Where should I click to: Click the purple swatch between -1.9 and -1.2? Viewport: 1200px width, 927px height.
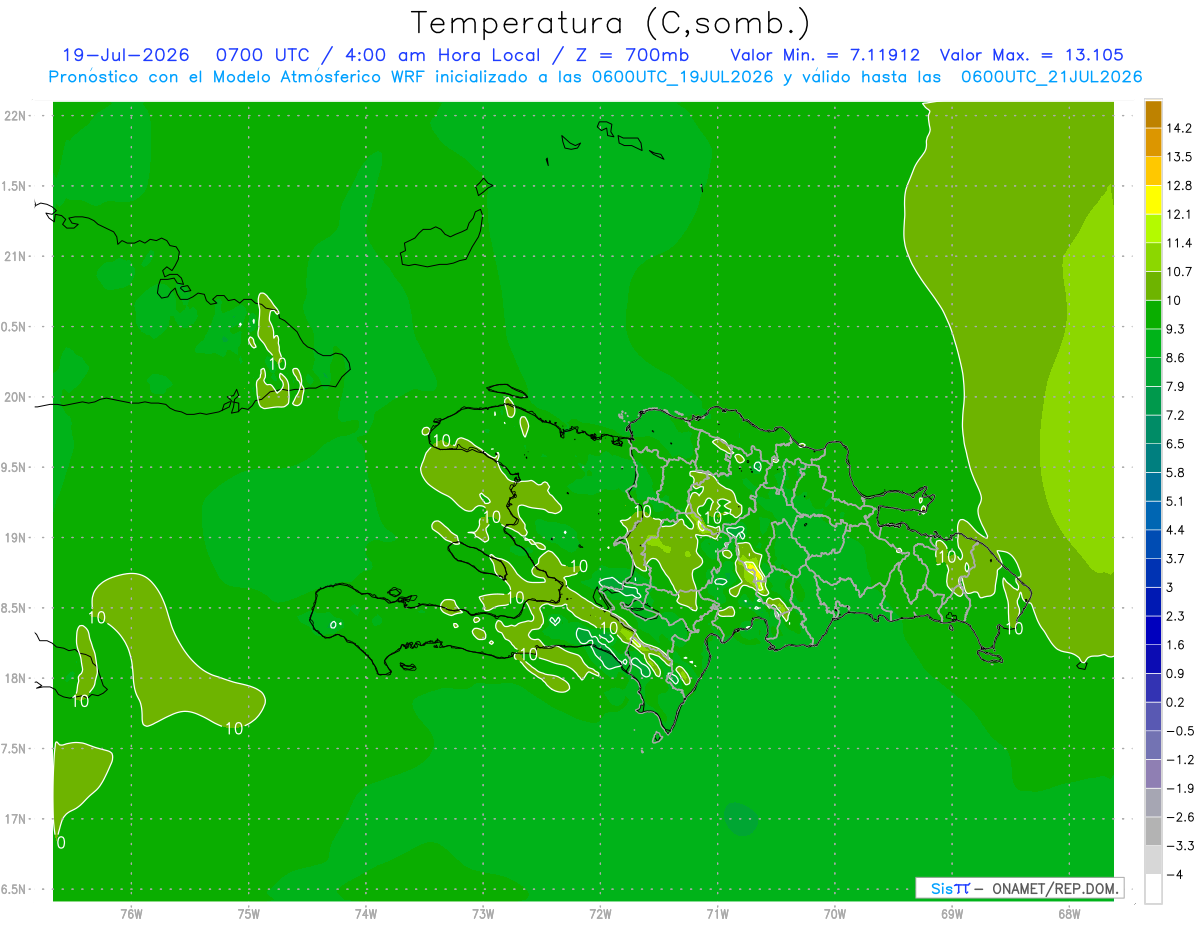pyautogui.click(x=1153, y=774)
